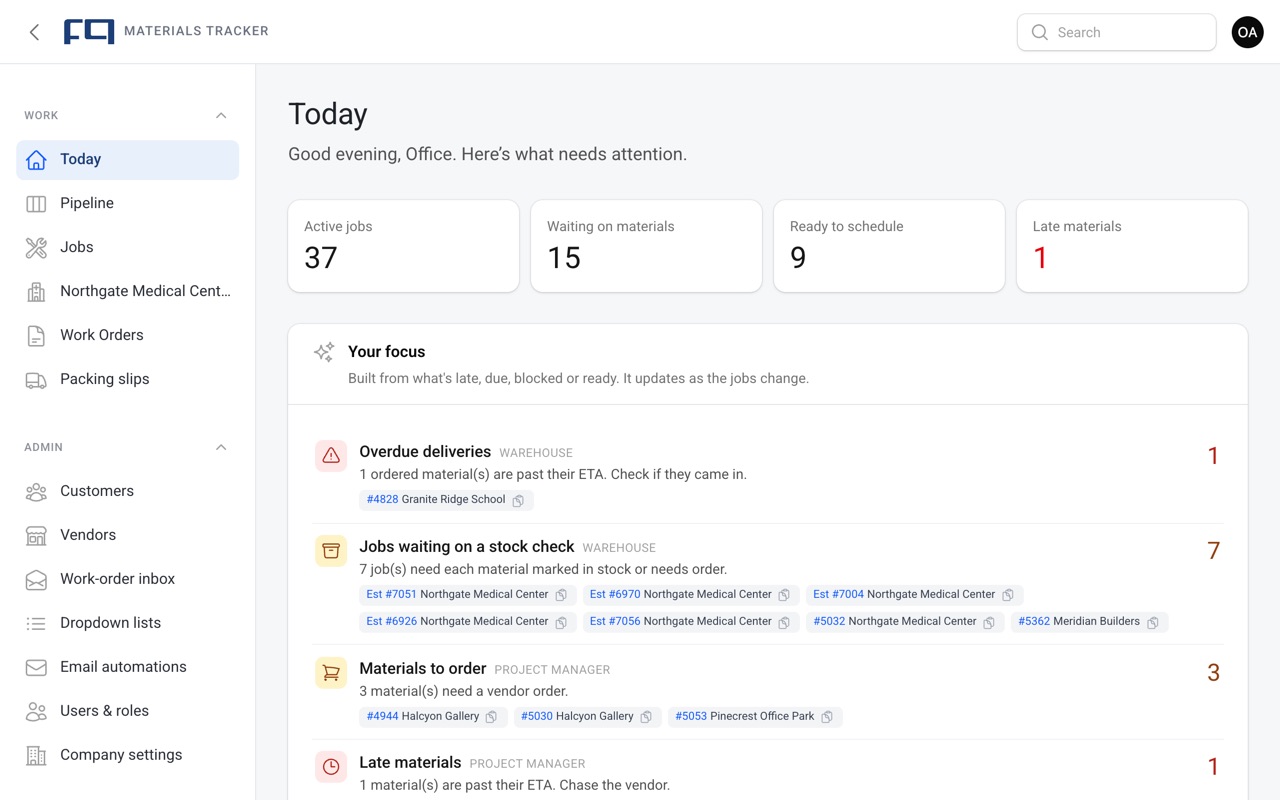The height and width of the screenshot is (800, 1280).
Task: Click the Today home icon
Action: click(x=36, y=160)
